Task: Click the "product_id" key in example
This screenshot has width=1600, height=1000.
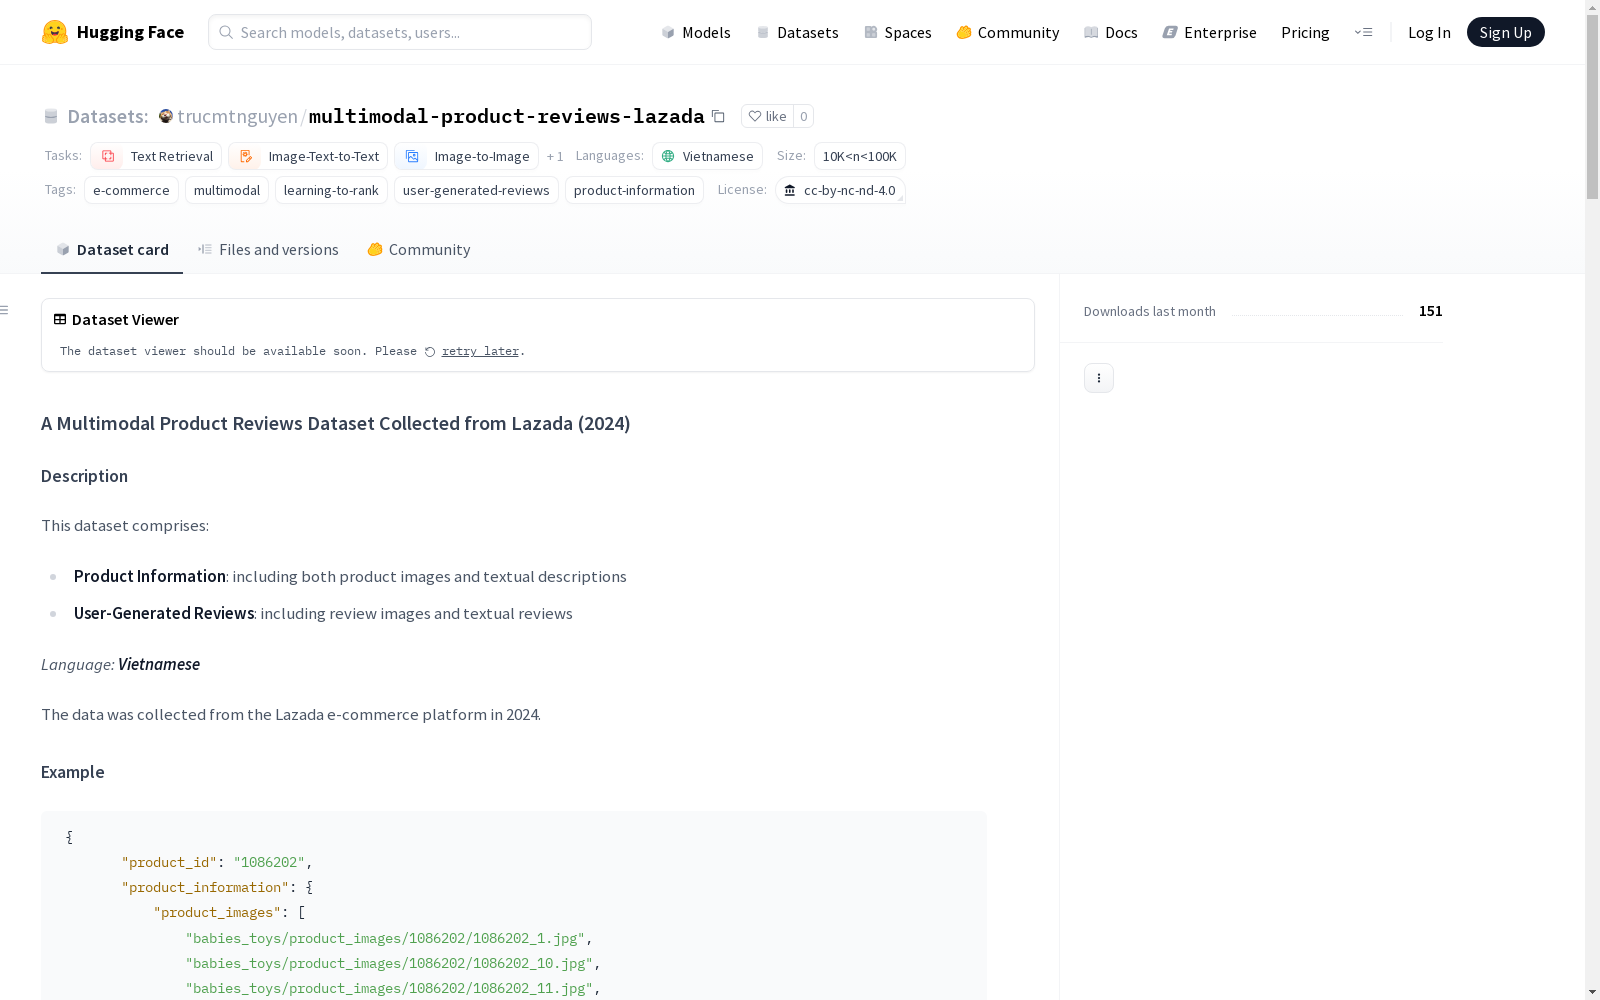Action: [x=169, y=862]
